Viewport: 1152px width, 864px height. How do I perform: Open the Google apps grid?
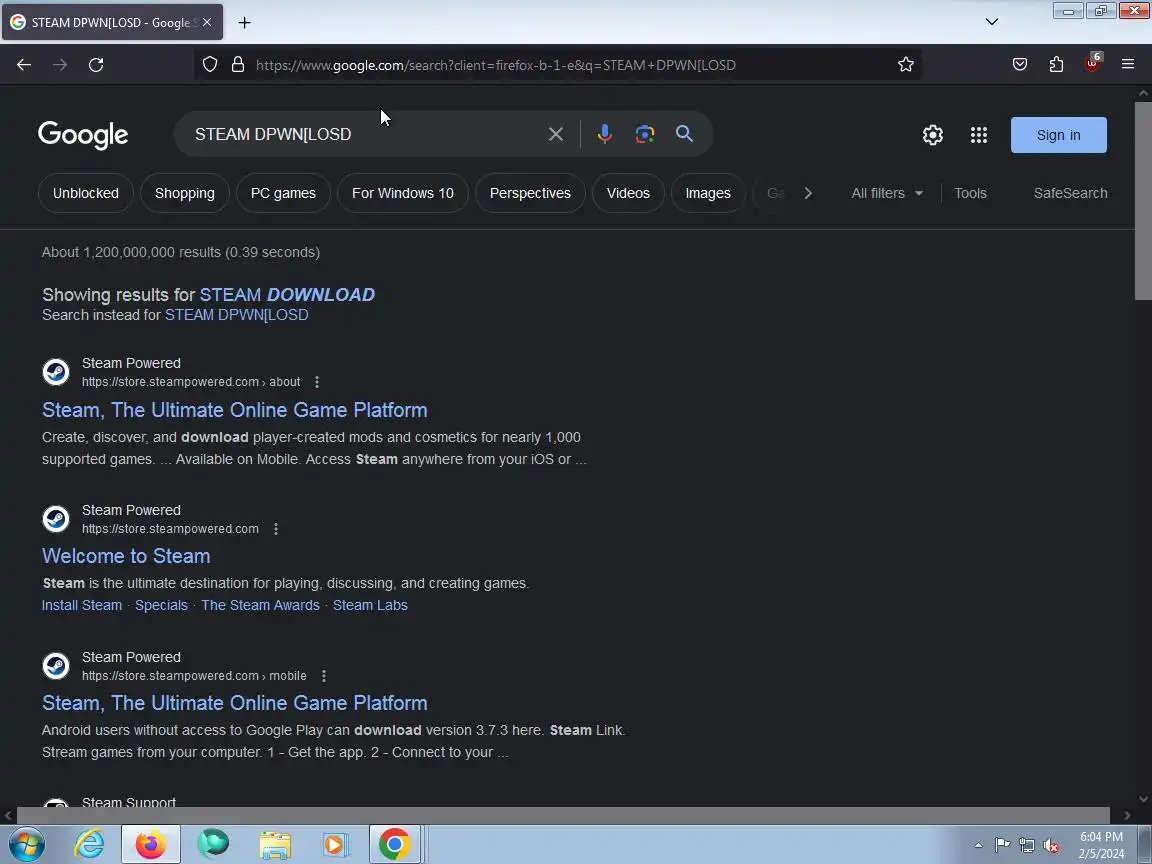click(x=979, y=135)
